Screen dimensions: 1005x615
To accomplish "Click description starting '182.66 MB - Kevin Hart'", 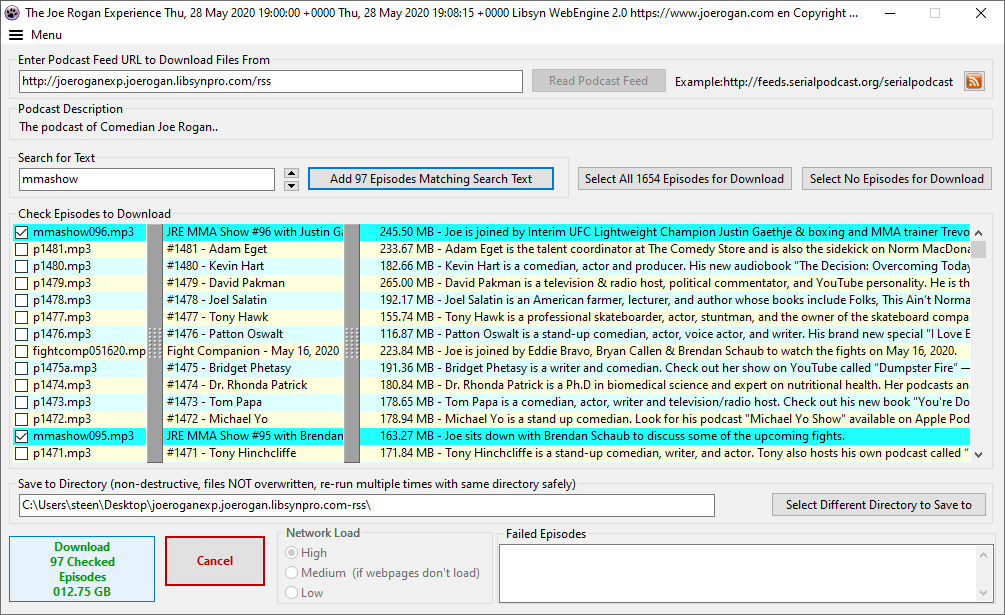I will [x=674, y=266].
